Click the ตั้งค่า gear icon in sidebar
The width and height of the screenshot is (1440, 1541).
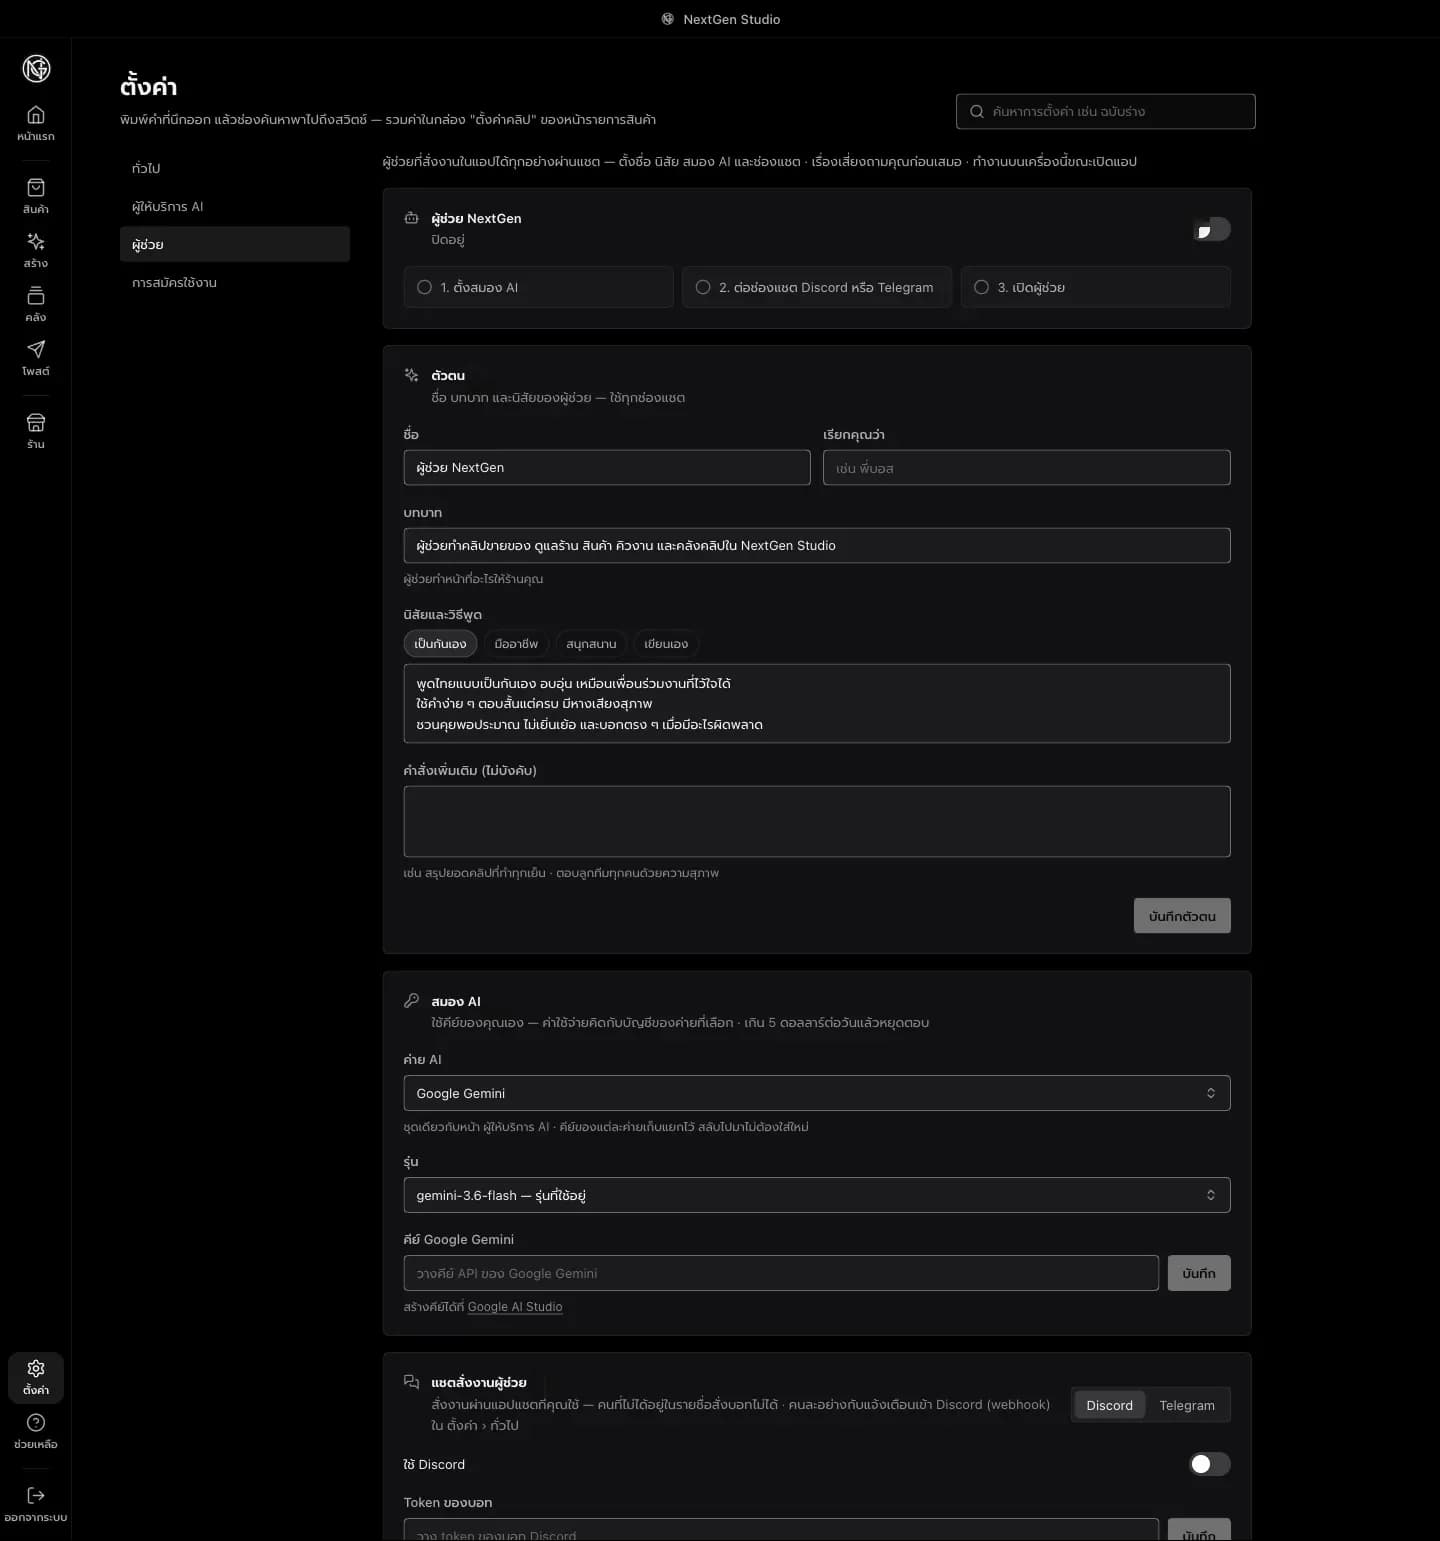tap(36, 1368)
